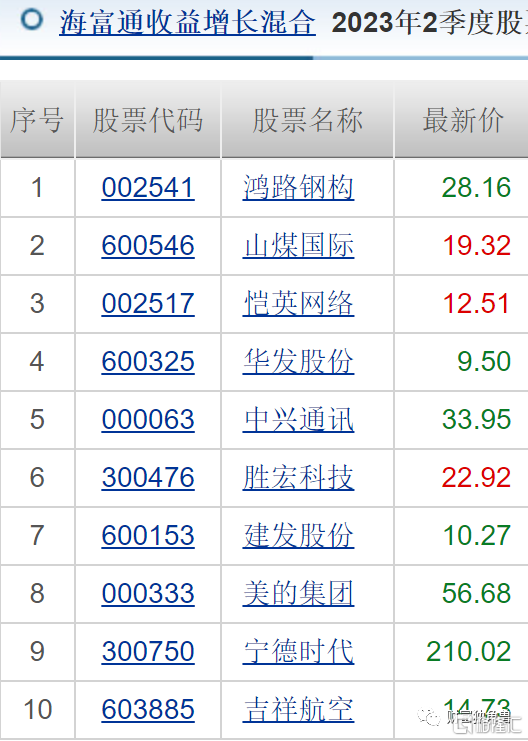This screenshot has width=528, height=741.
Task: Open stock code 000333 link
Action: click(148, 594)
